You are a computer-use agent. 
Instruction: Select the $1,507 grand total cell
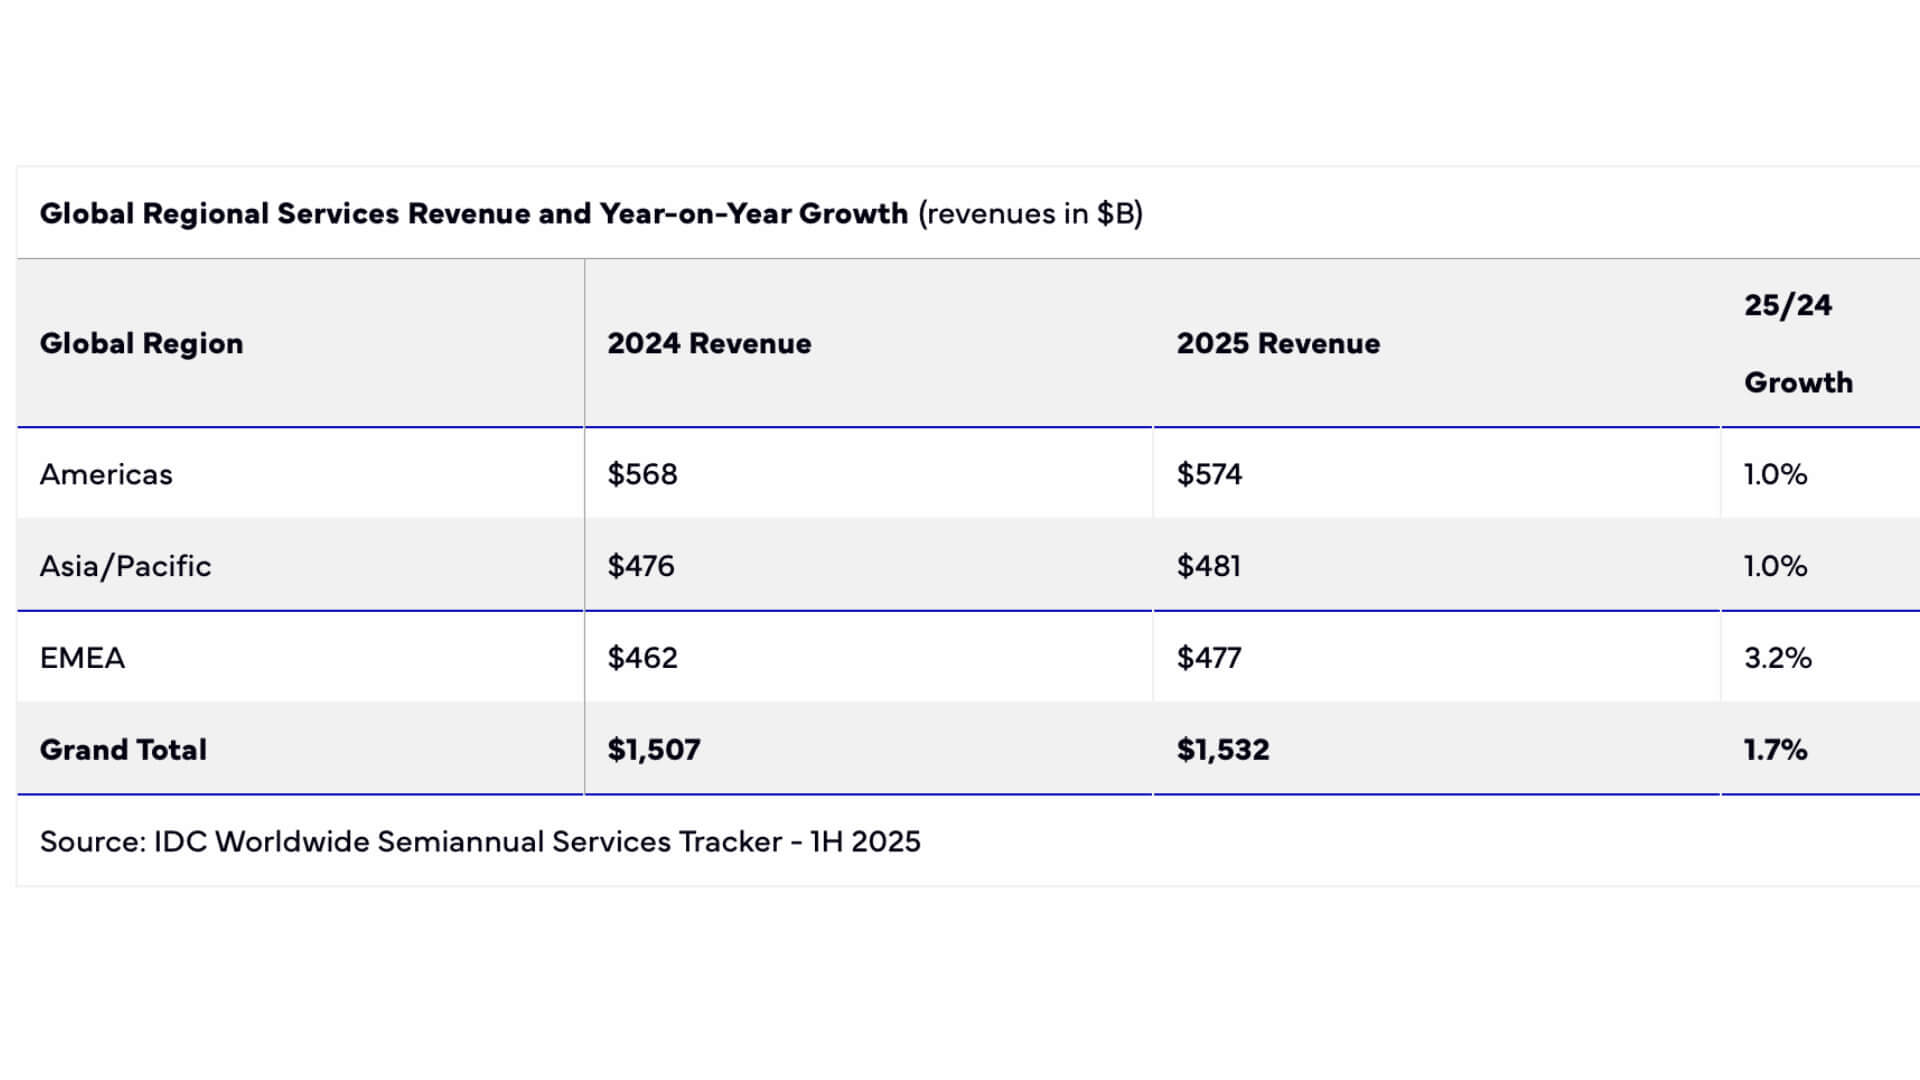653,750
